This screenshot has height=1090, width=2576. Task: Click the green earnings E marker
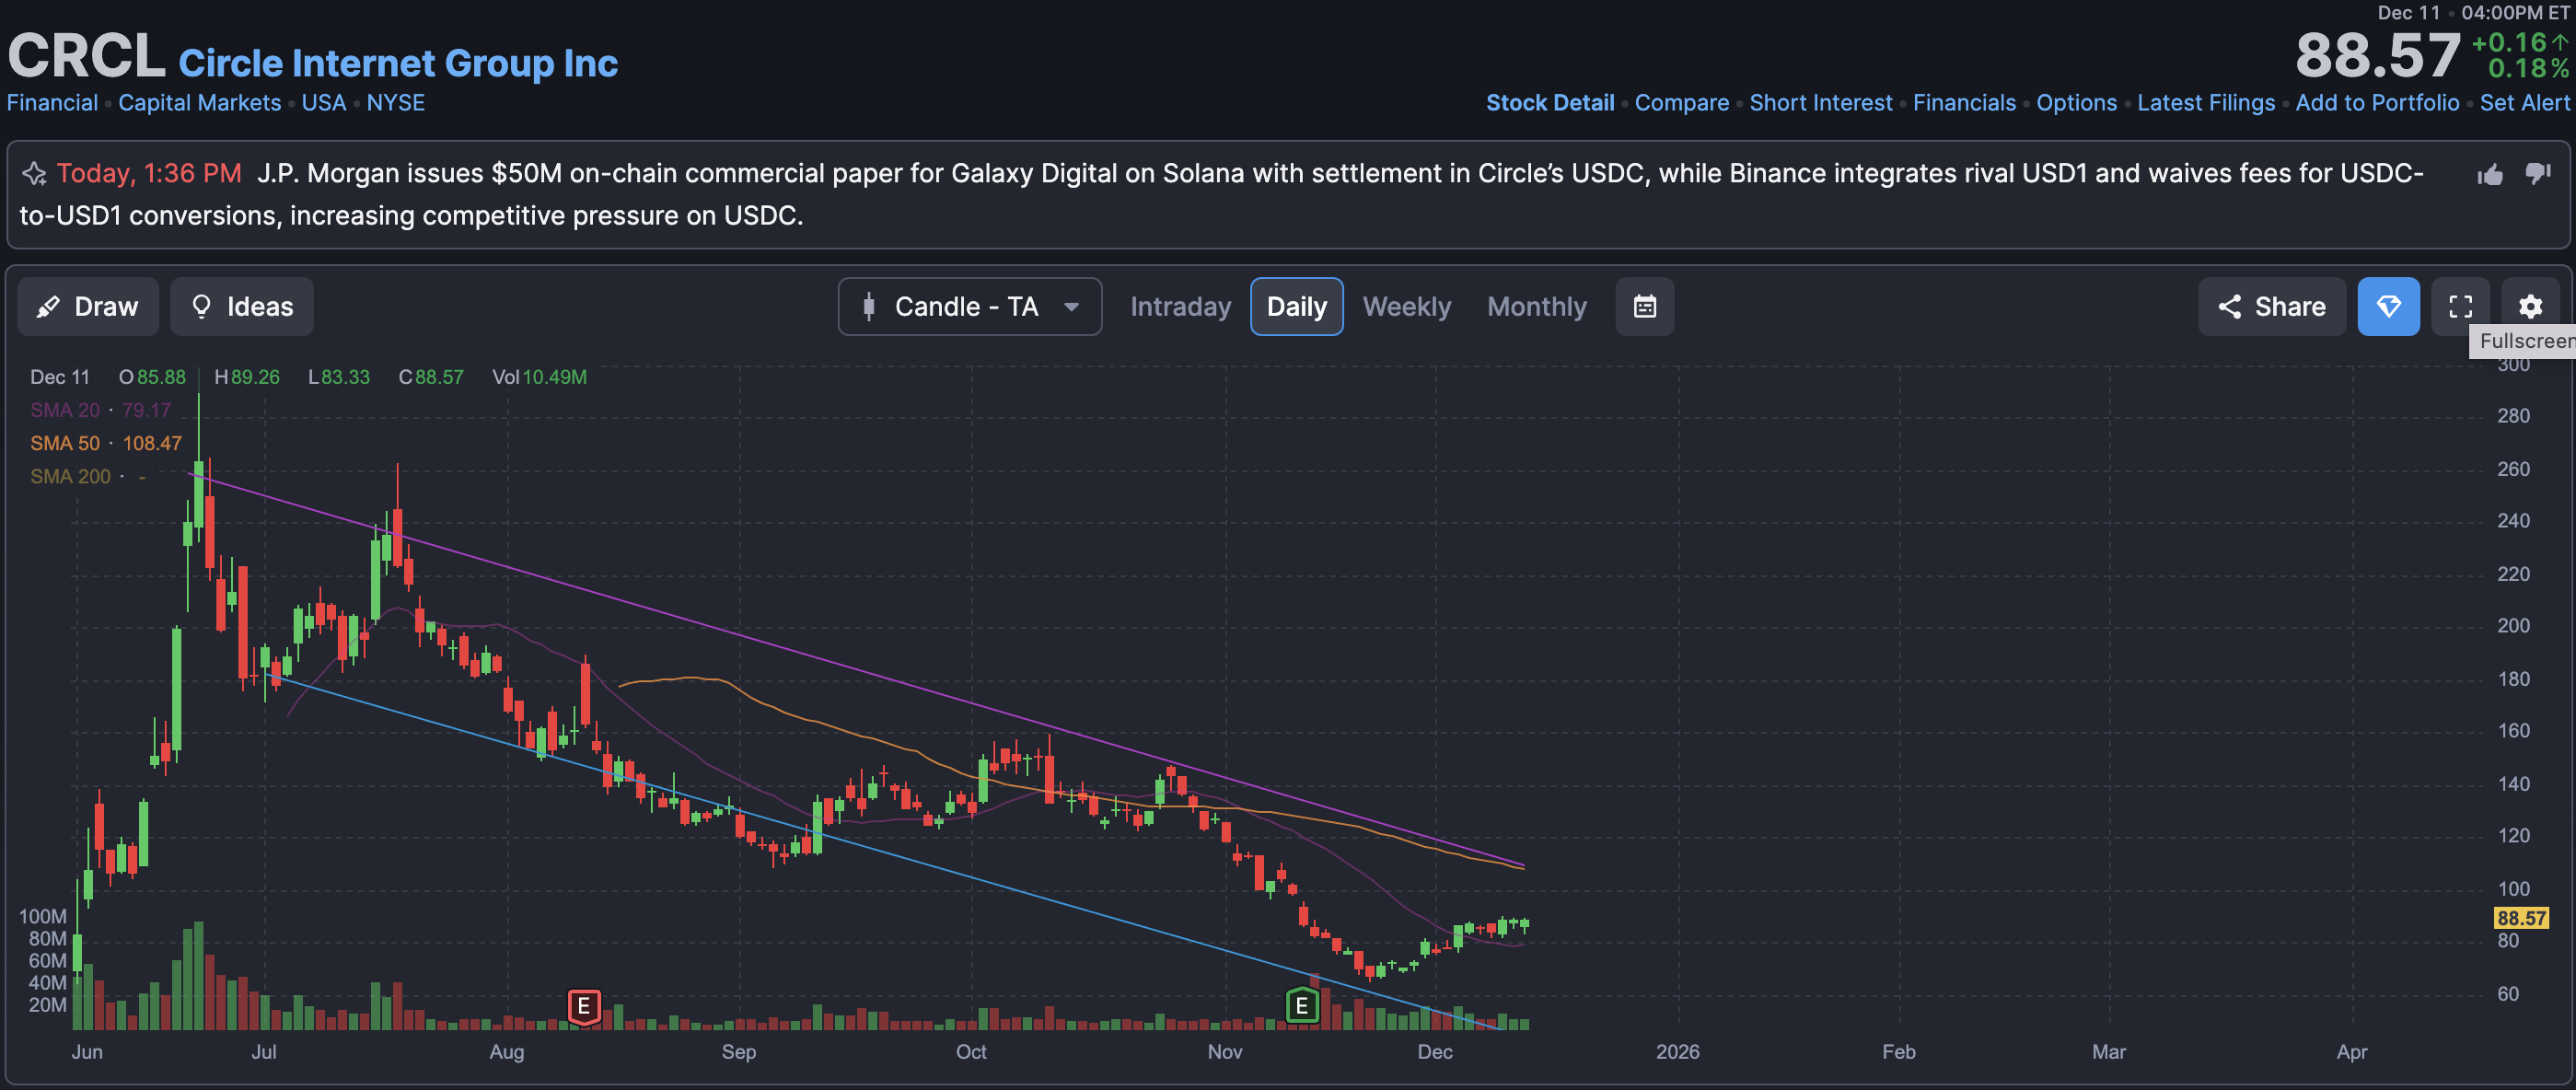(1301, 1006)
